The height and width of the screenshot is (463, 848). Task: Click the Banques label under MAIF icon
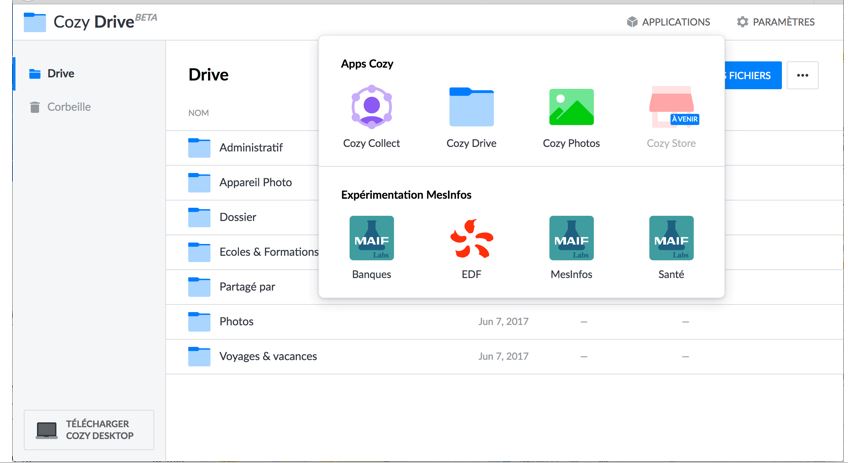click(372, 274)
